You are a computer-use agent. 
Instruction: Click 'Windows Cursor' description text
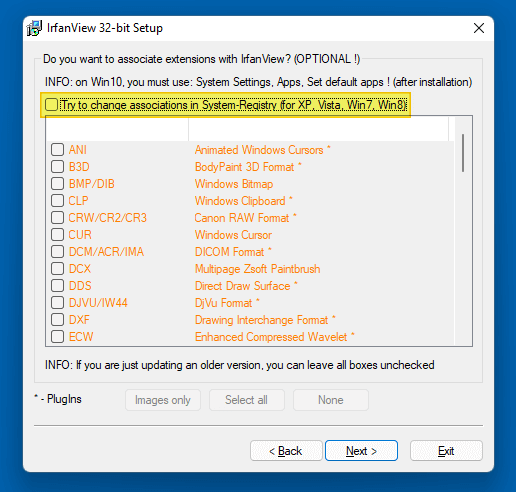click(233, 235)
